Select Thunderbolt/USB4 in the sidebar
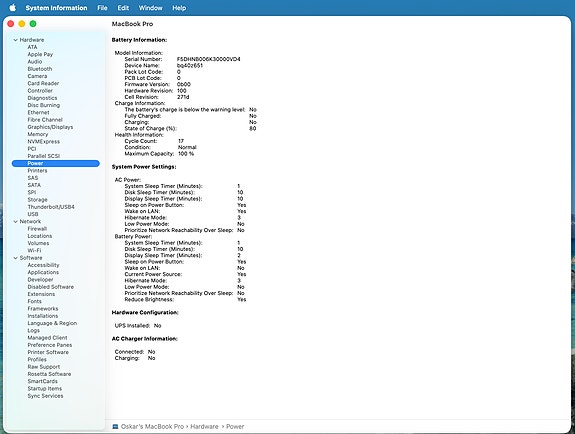 (x=51, y=207)
